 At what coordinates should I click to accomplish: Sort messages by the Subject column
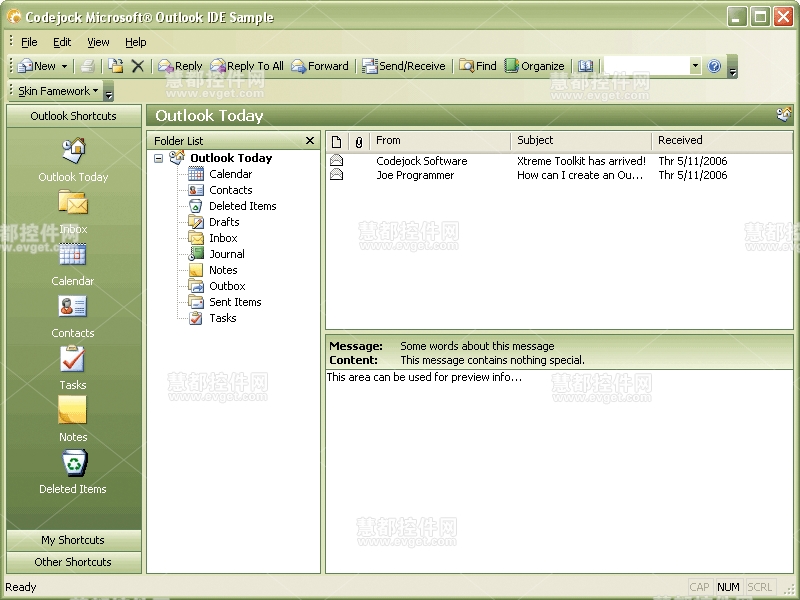(582, 141)
